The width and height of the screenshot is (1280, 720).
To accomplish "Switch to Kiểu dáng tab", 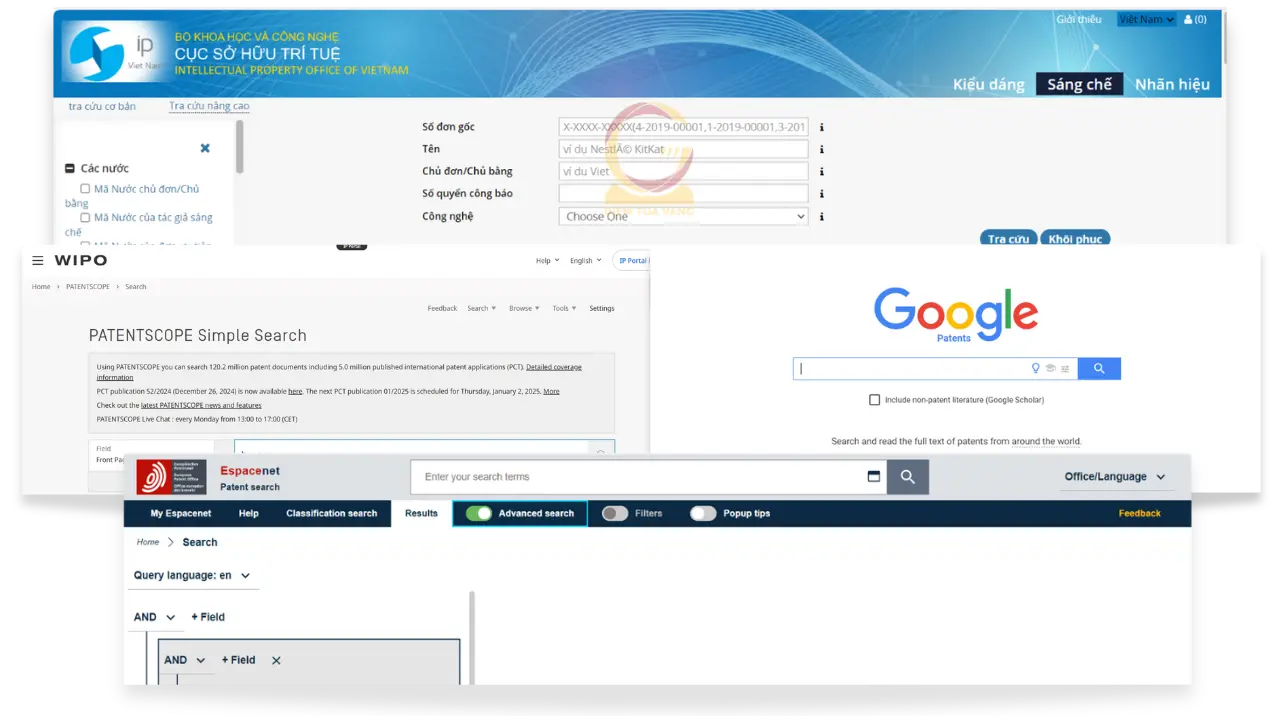I will [x=988, y=85].
